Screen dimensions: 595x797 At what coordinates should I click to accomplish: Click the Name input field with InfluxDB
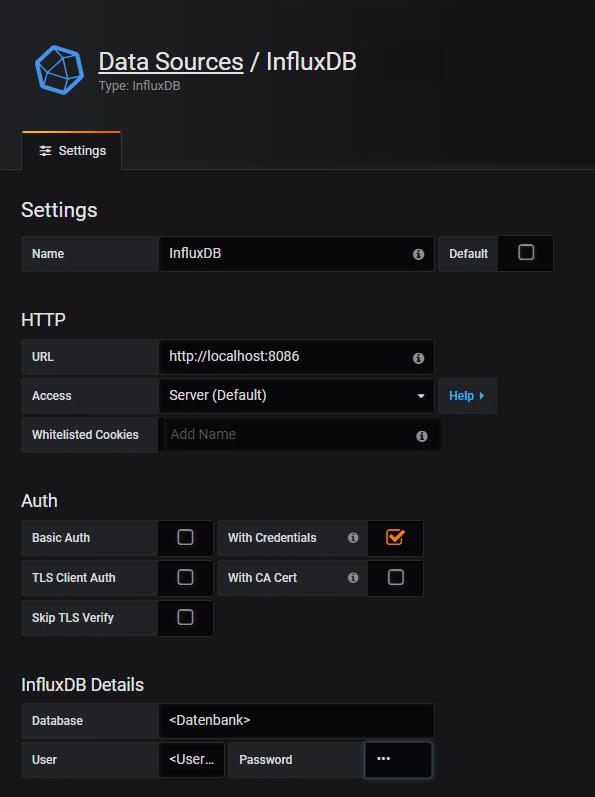pyautogui.click(x=296, y=254)
